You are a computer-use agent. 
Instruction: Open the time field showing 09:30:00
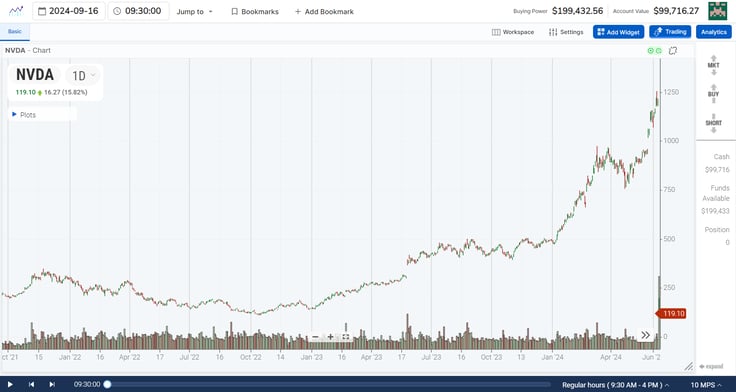point(138,11)
